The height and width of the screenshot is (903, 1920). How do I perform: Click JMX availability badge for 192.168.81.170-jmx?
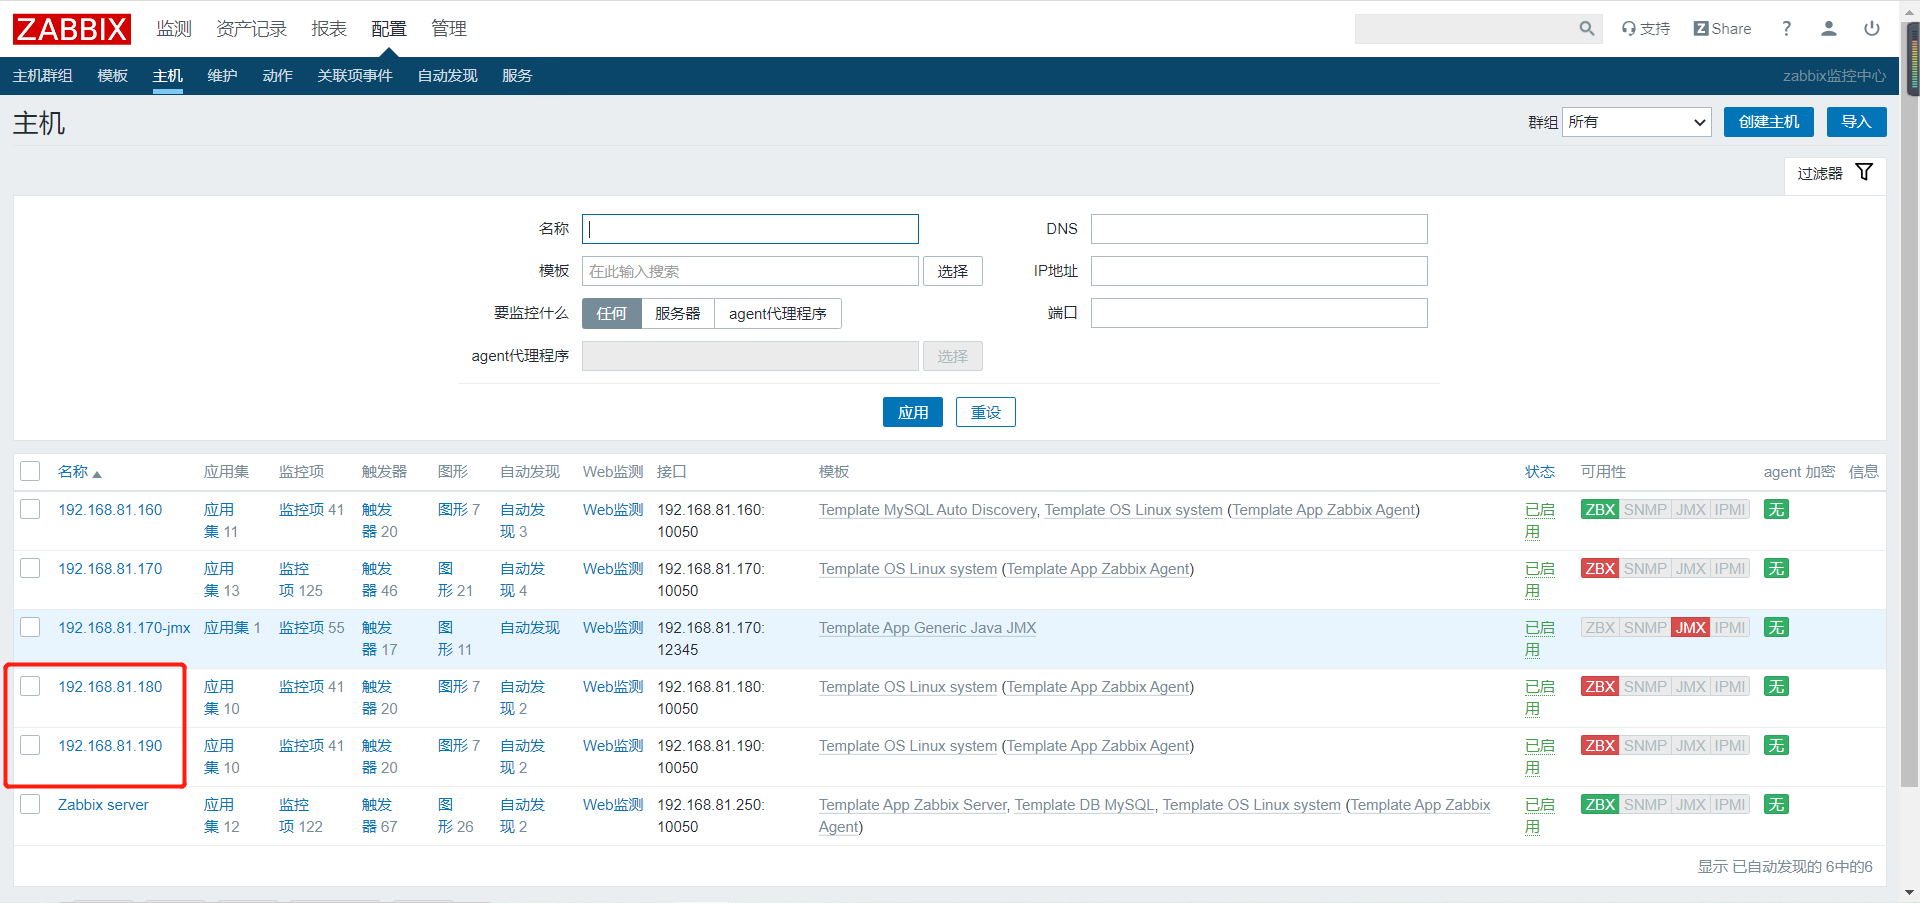point(1691,628)
